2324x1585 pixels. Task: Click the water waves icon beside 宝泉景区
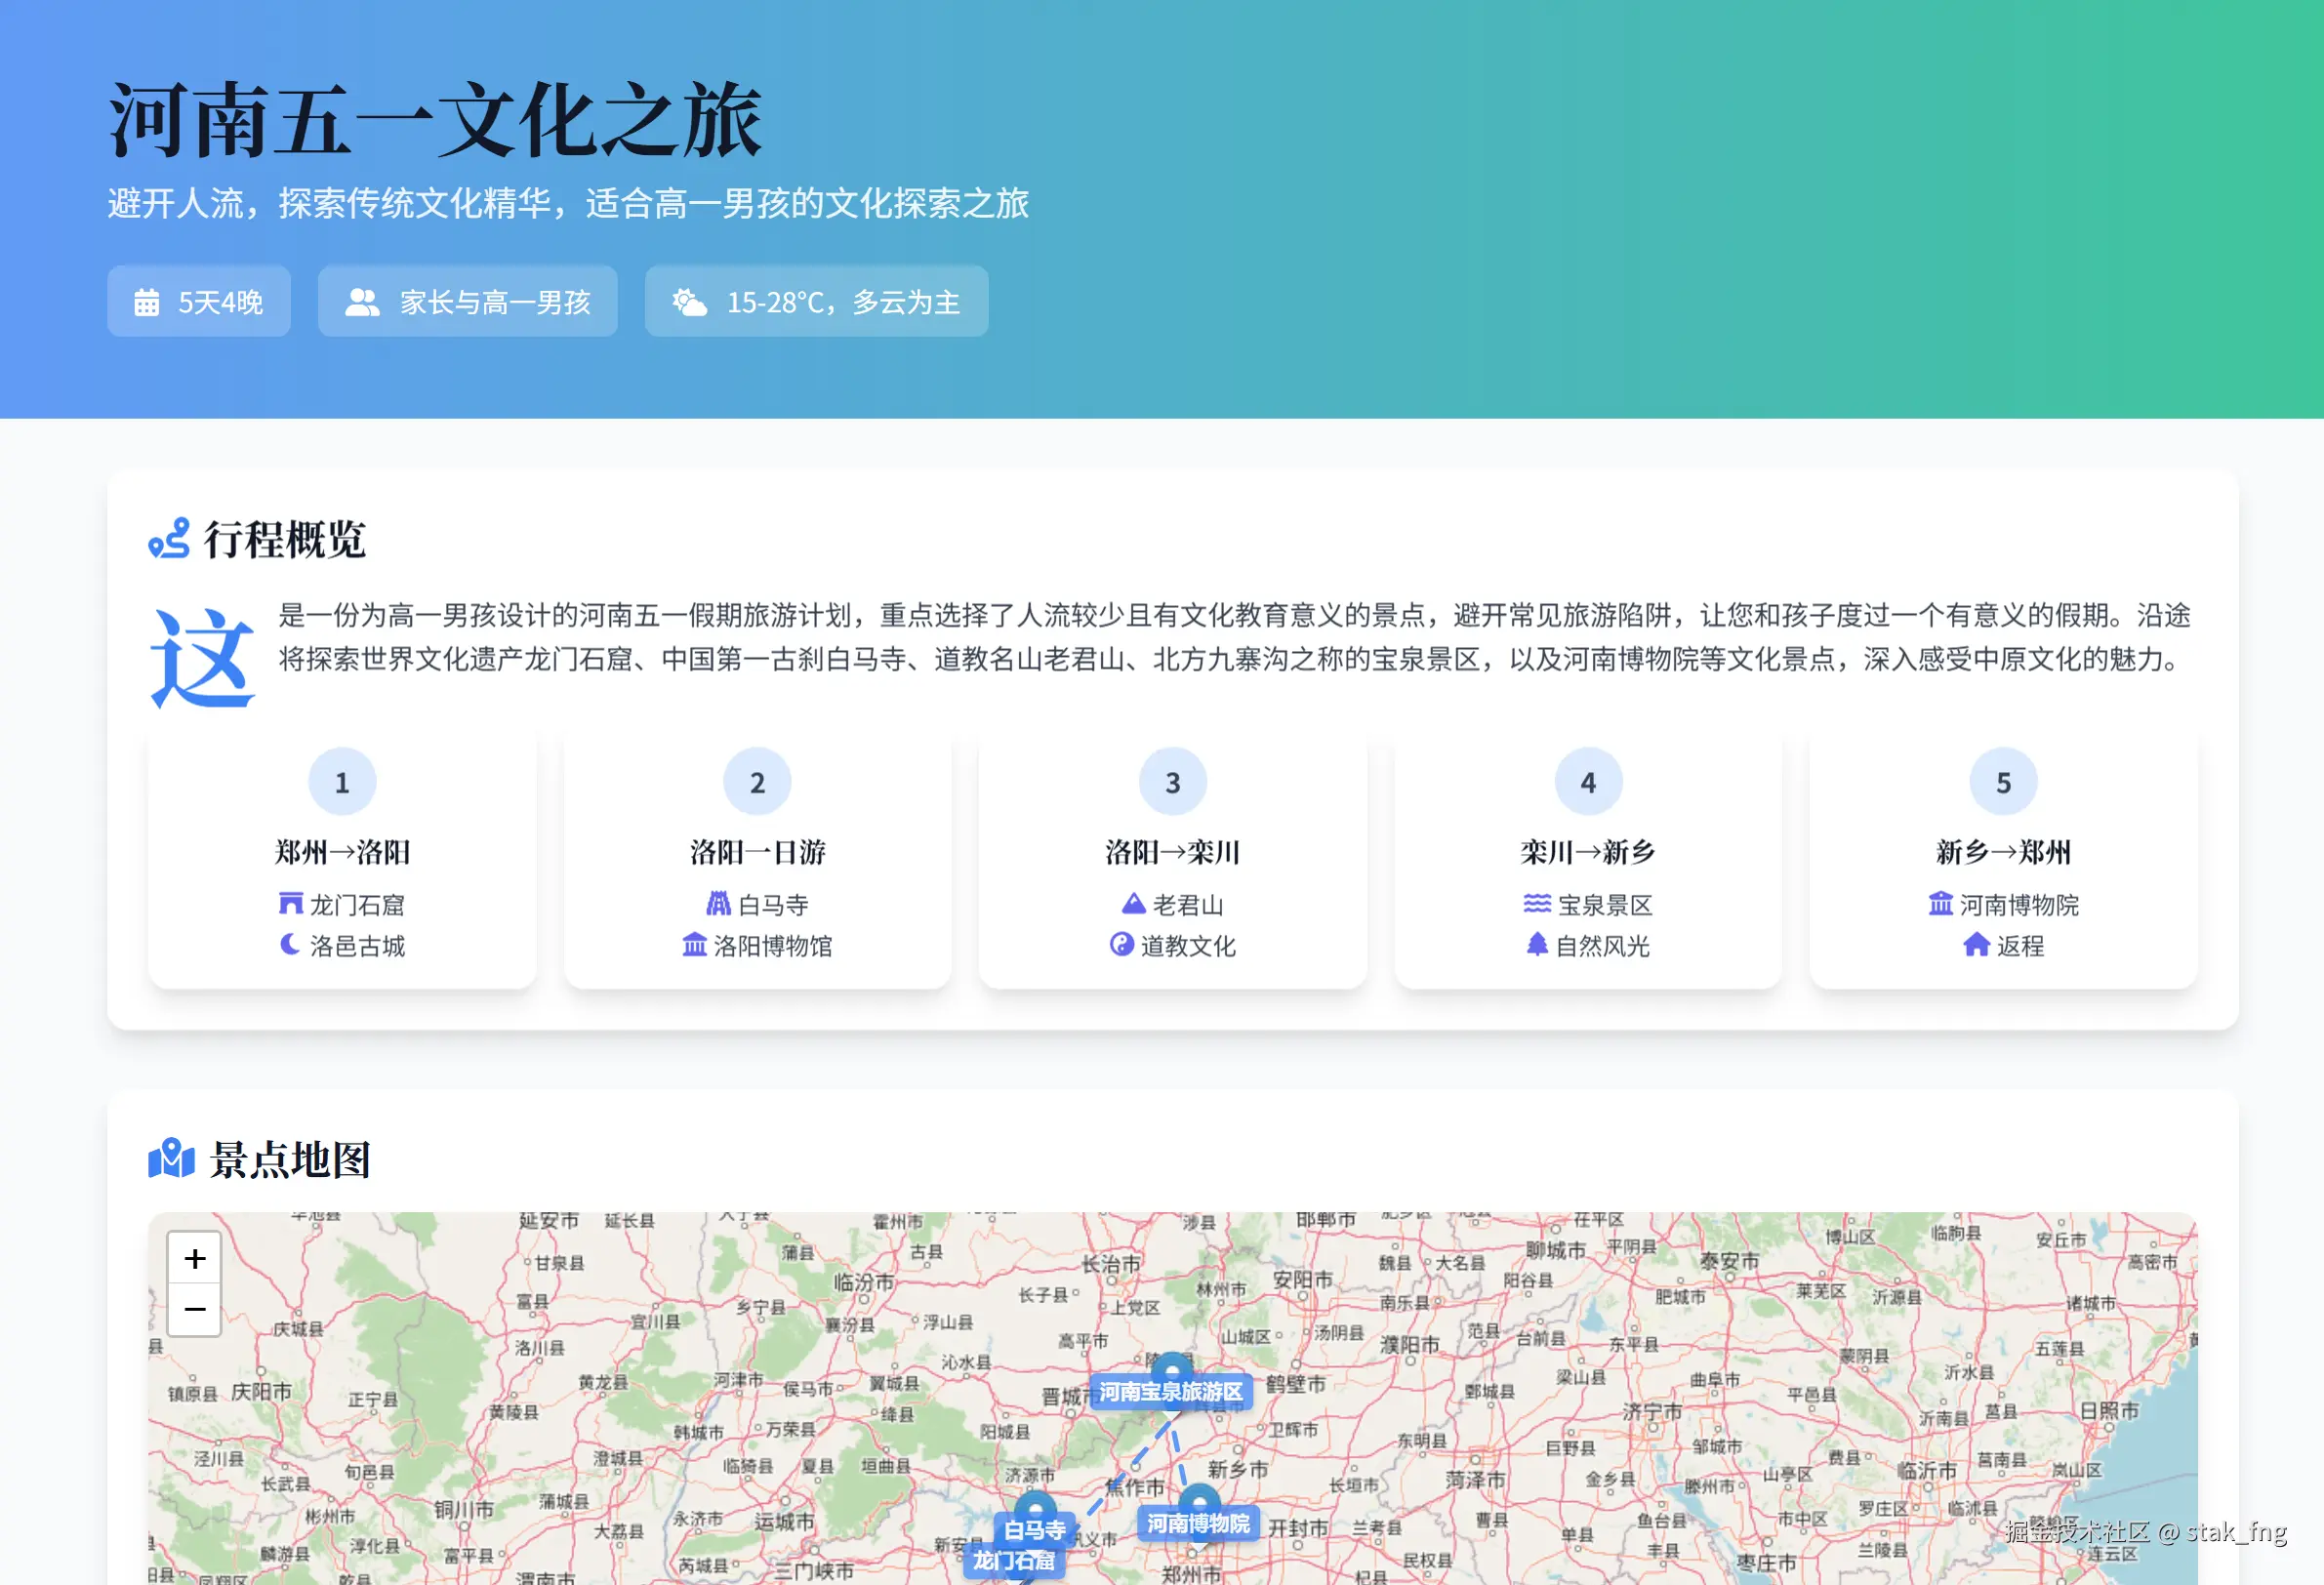1537,904
